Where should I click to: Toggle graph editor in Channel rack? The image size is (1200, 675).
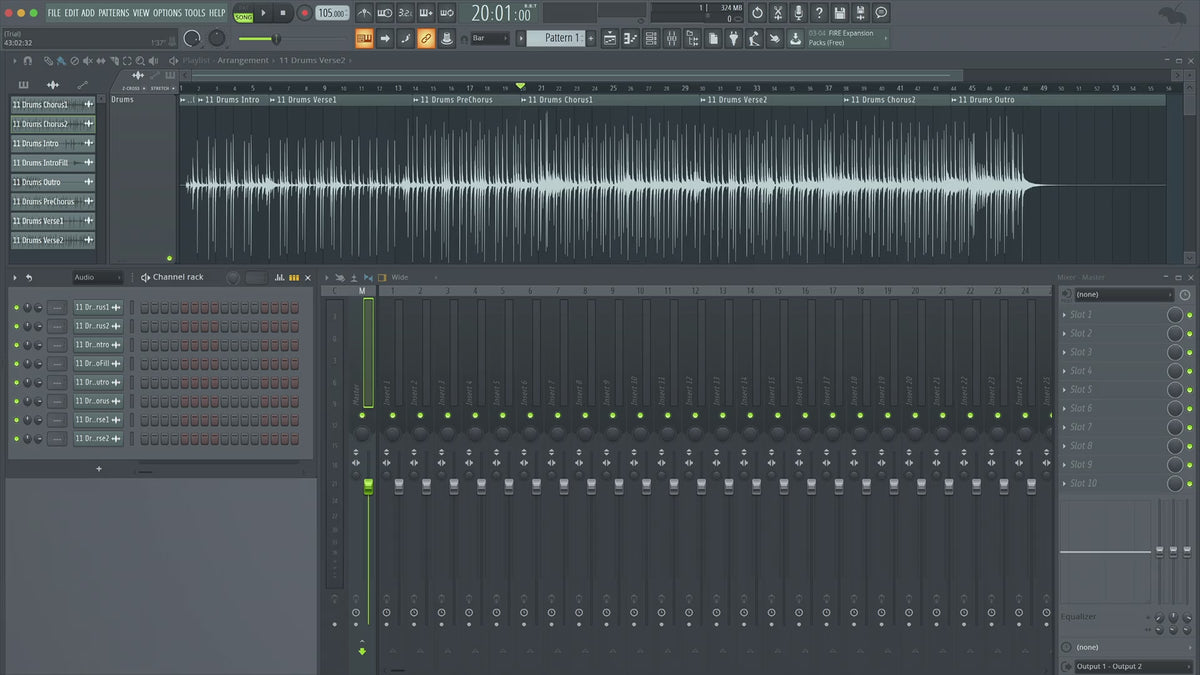pyautogui.click(x=279, y=277)
